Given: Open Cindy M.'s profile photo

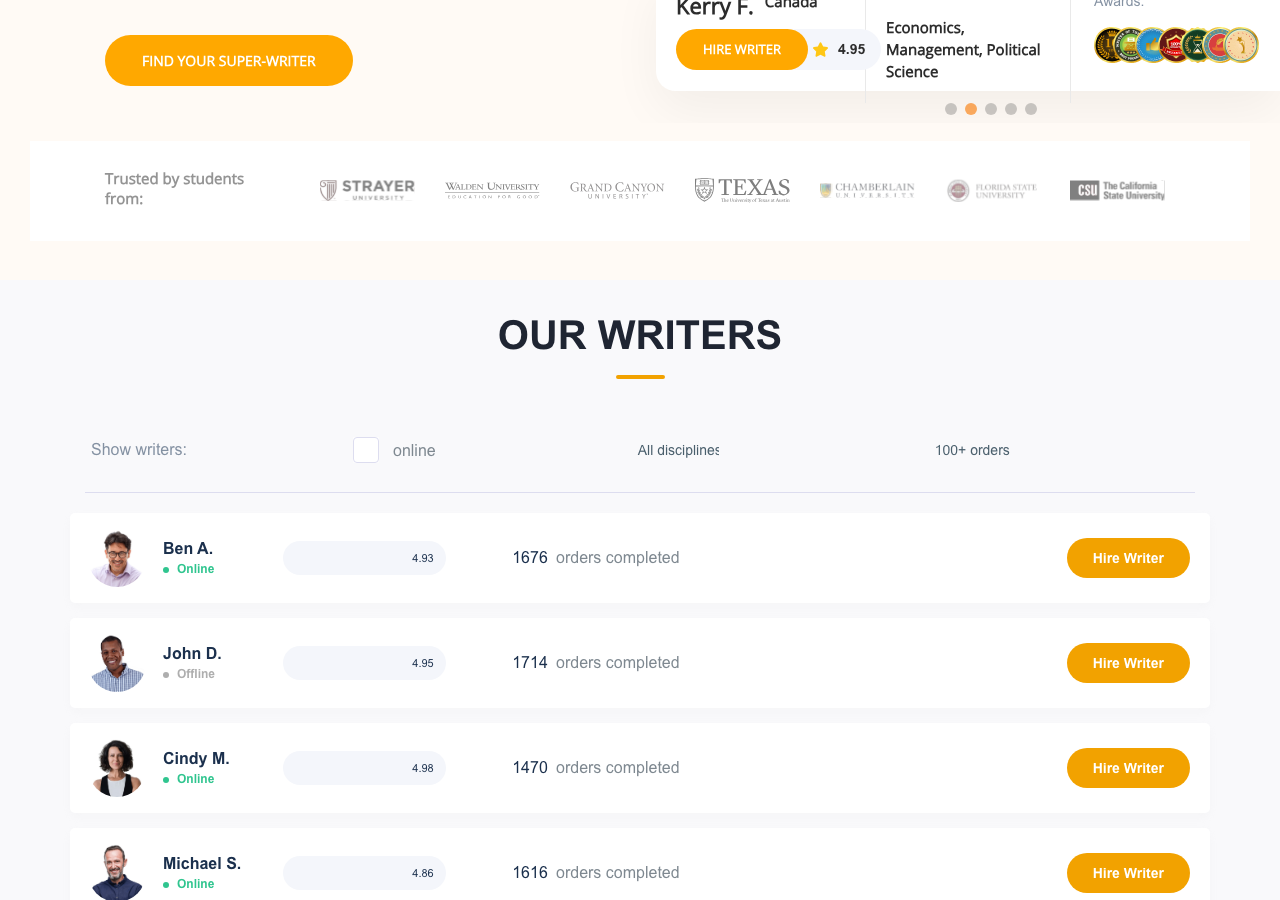Looking at the screenshot, I should click(x=117, y=768).
